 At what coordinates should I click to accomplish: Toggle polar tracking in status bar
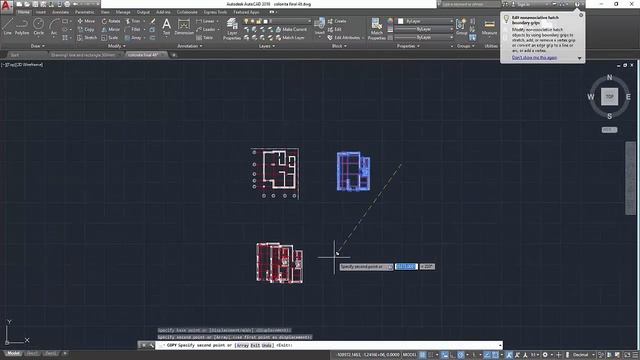coord(461,355)
